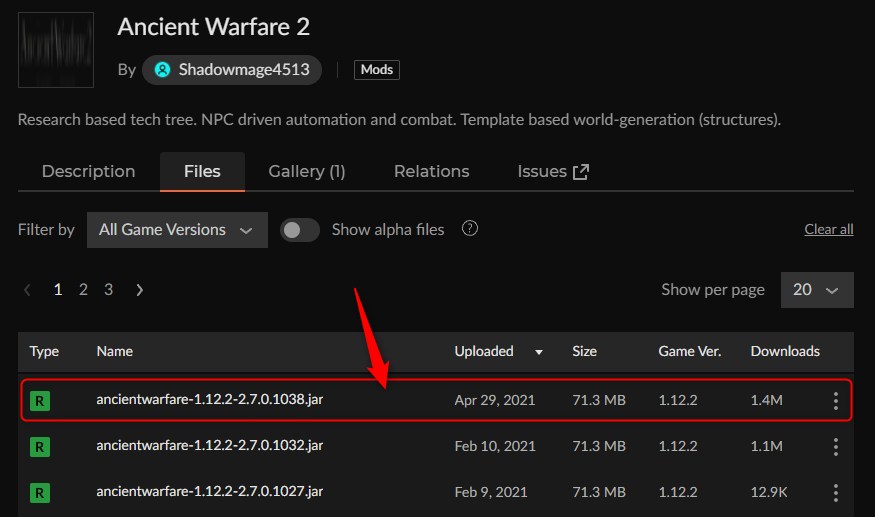Viewport: 875px width, 517px height.
Task: Expand the All Game Versions dropdown
Action: [x=177, y=229]
